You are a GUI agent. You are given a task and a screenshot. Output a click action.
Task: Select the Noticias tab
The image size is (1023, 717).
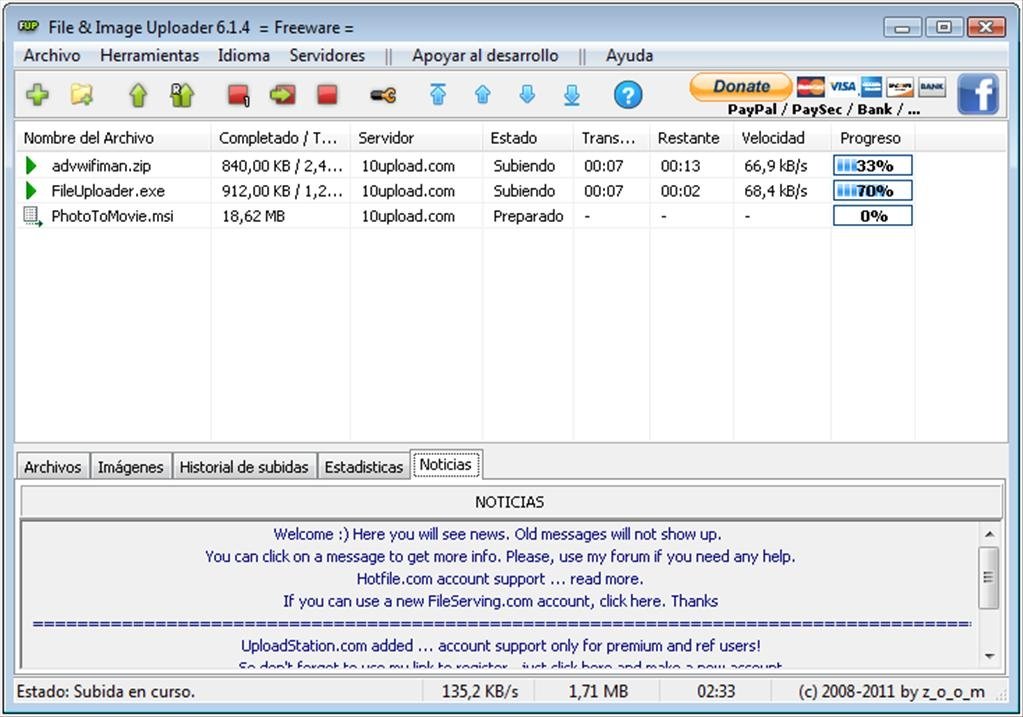(446, 465)
